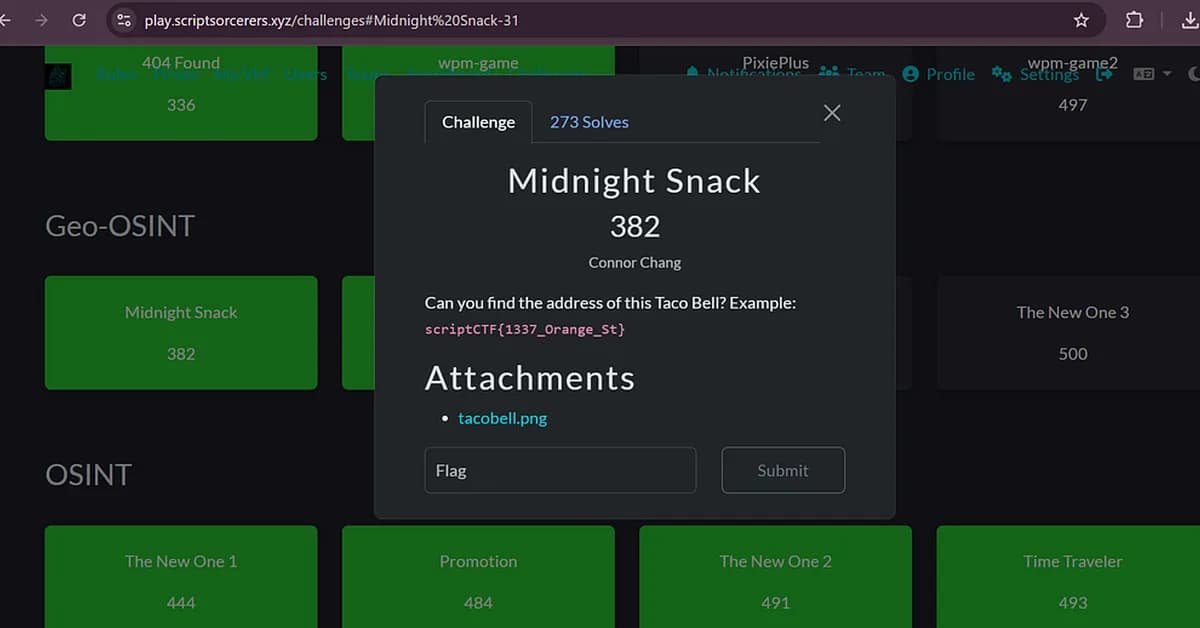Click the browser forward arrow
Image resolution: width=1200 pixels, height=628 pixels.
pos(41,20)
